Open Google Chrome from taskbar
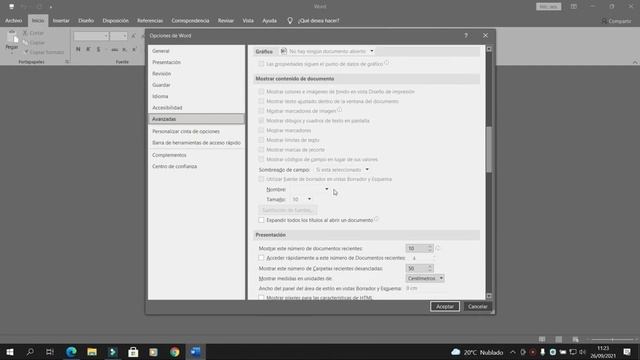Image resolution: width=640 pixels, height=360 pixels. (x=175, y=352)
